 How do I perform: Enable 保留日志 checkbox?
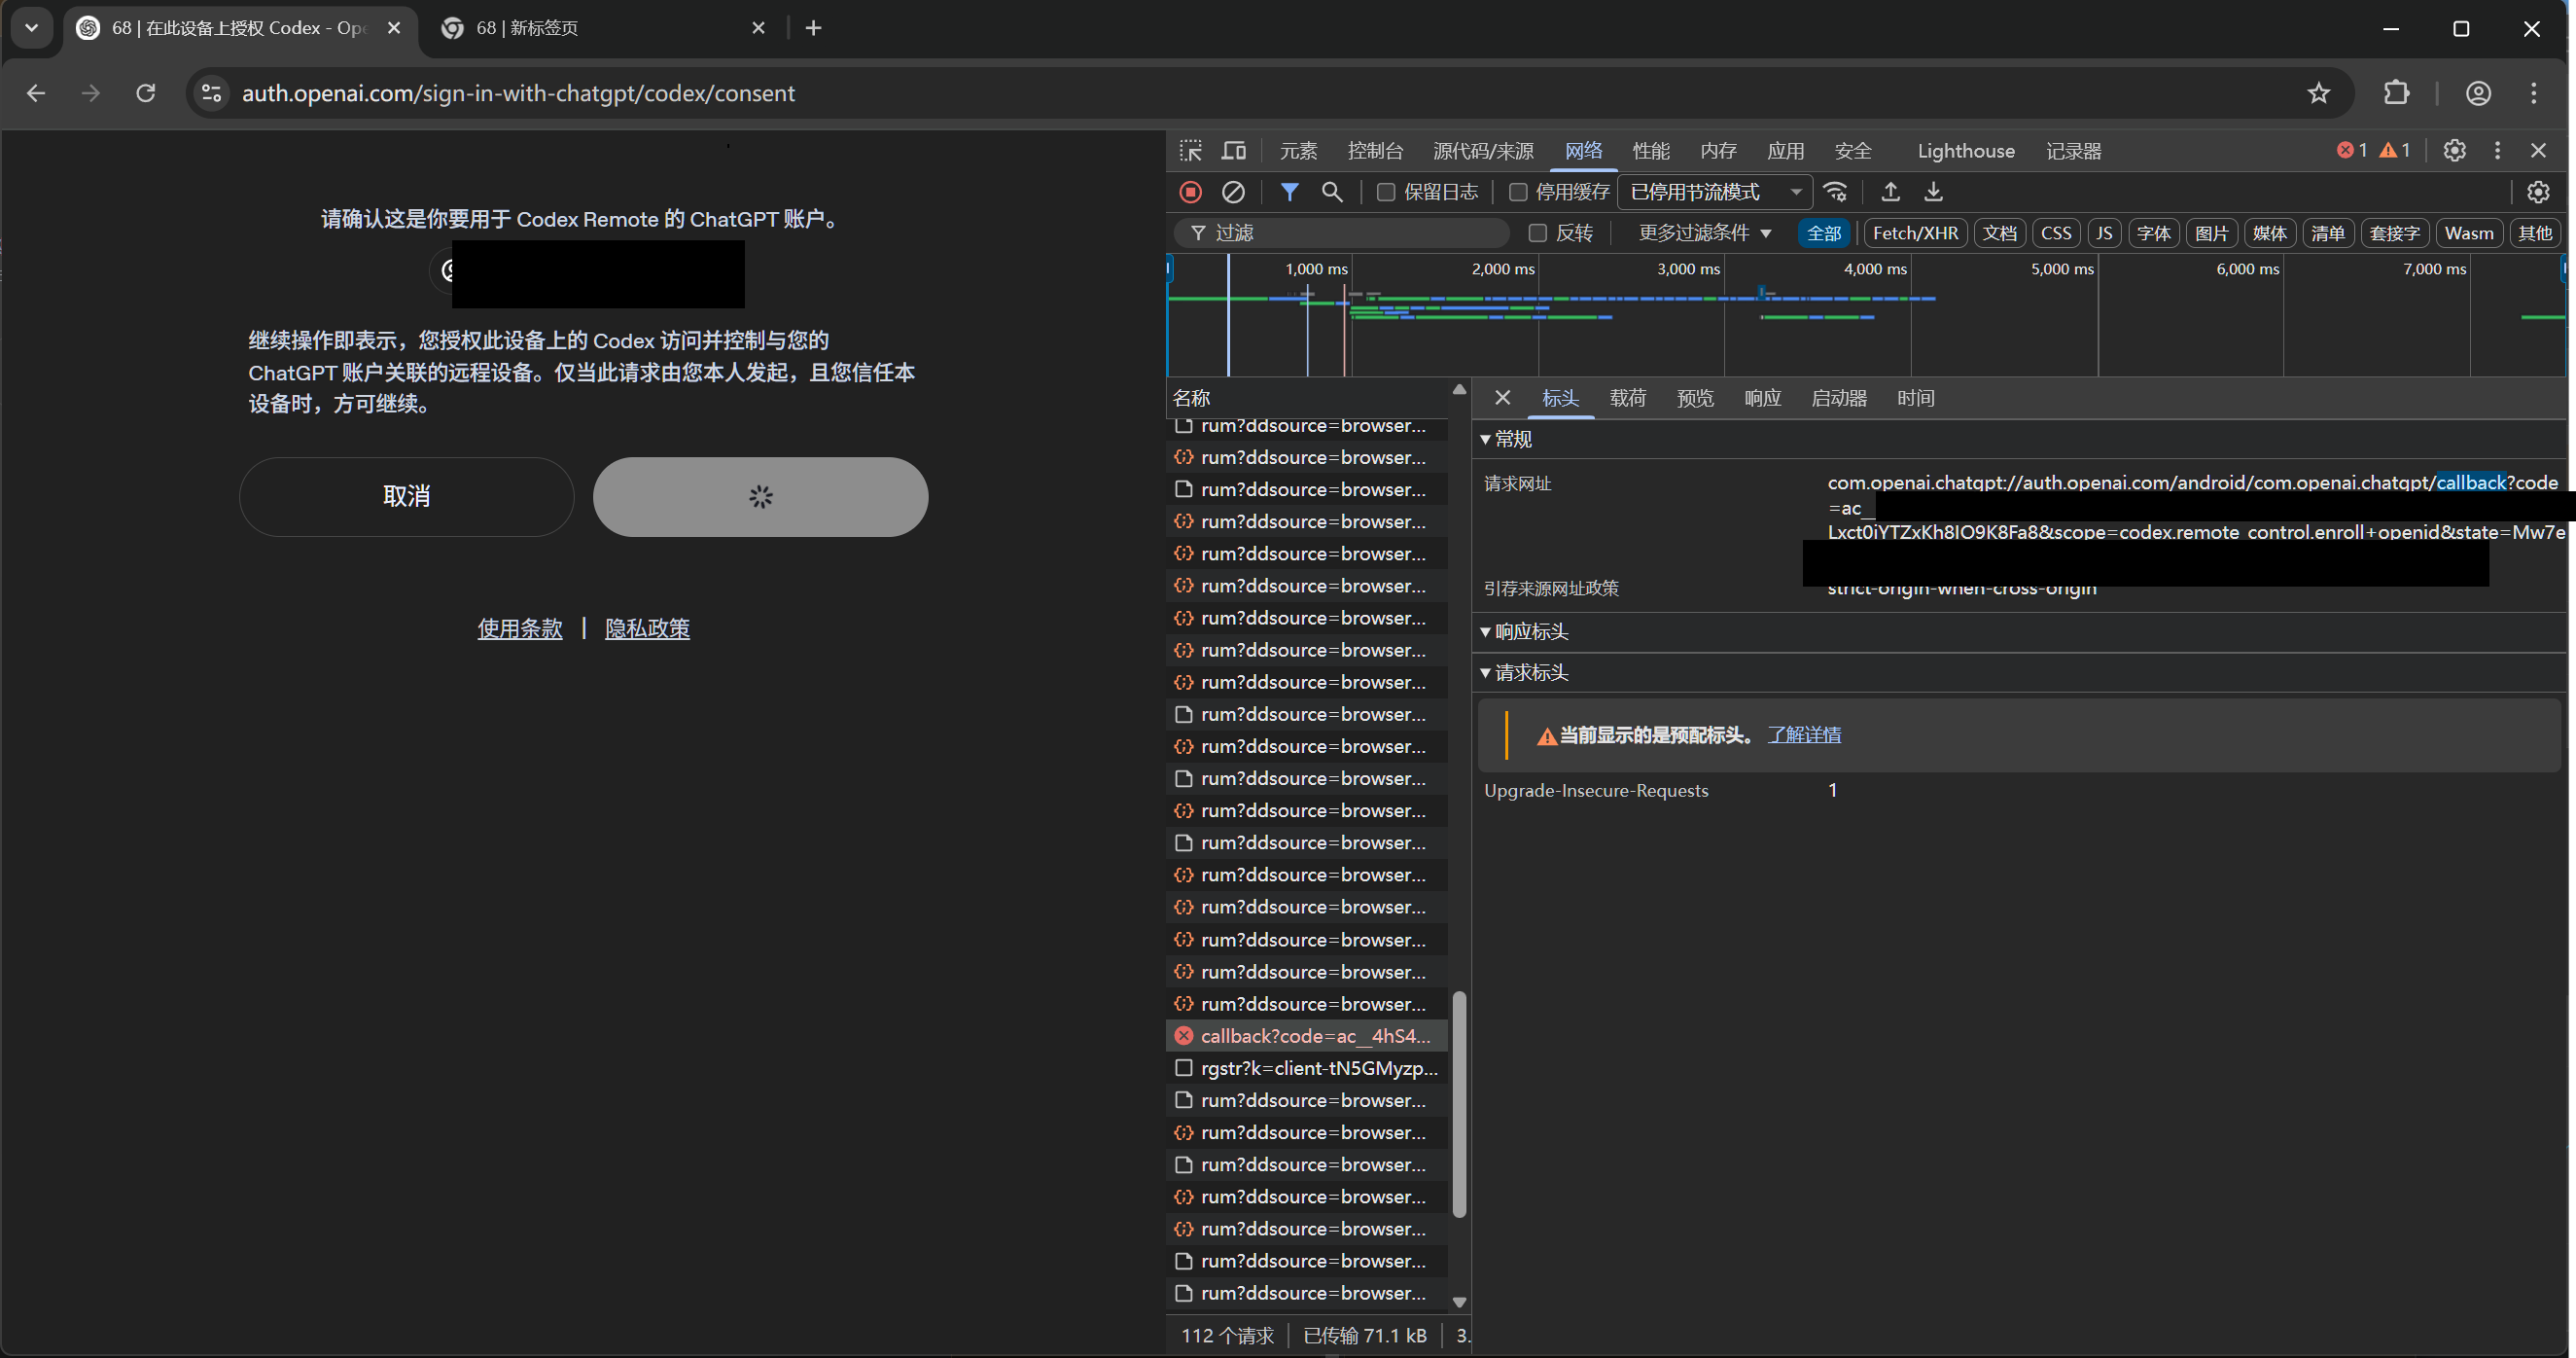[1385, 192]
